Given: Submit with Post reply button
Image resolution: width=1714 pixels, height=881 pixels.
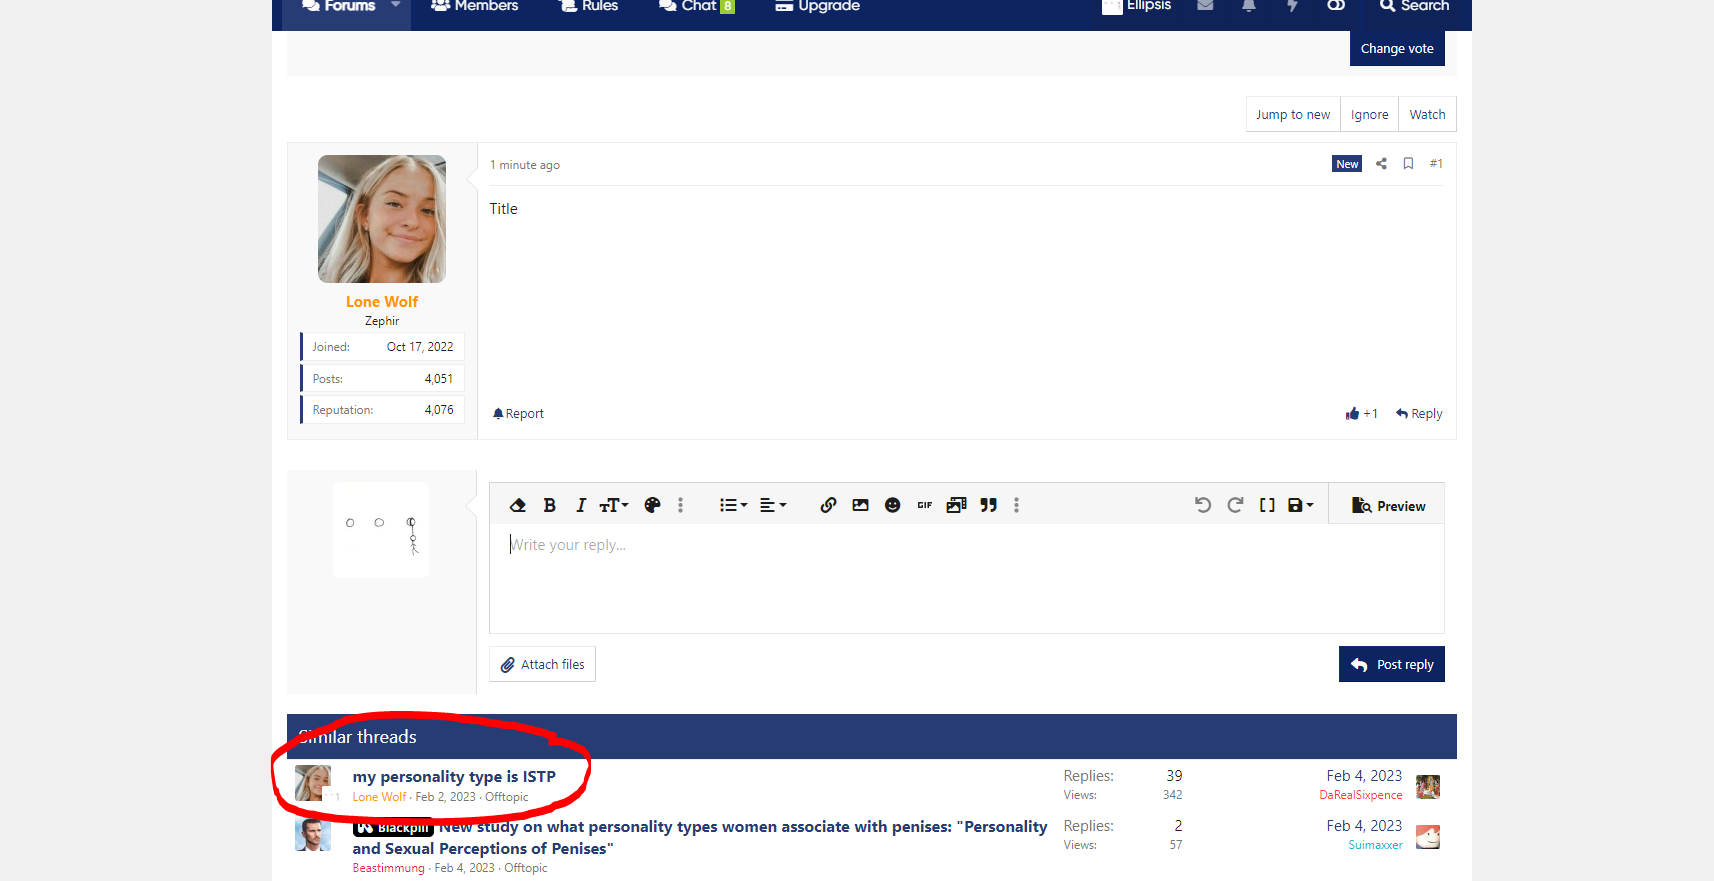Looking at the screenshot, I should coord(1392,664).
